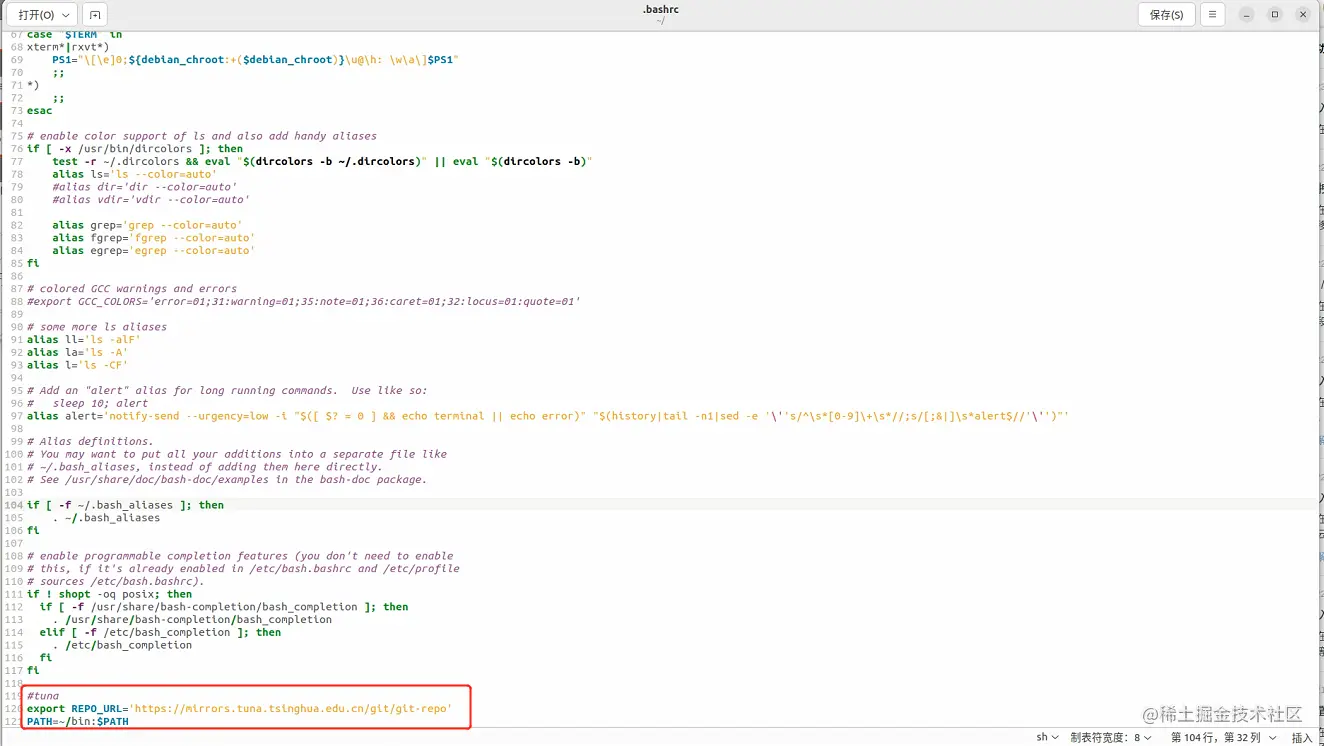Create a new document with the new-tab icon
This screenshot has width=1324, height=746.
coord(94,15)
